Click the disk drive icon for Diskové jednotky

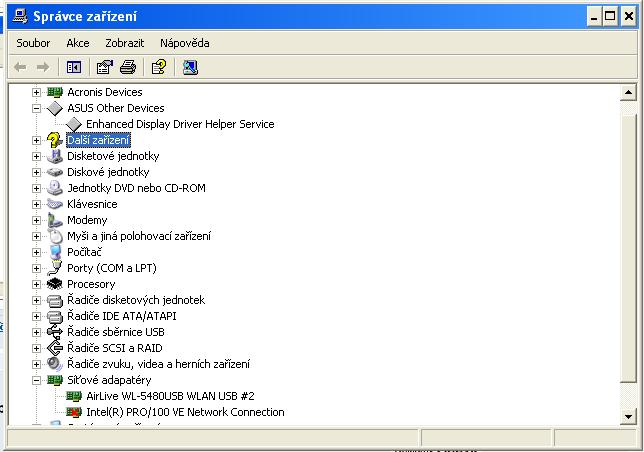tap(54, 172)
